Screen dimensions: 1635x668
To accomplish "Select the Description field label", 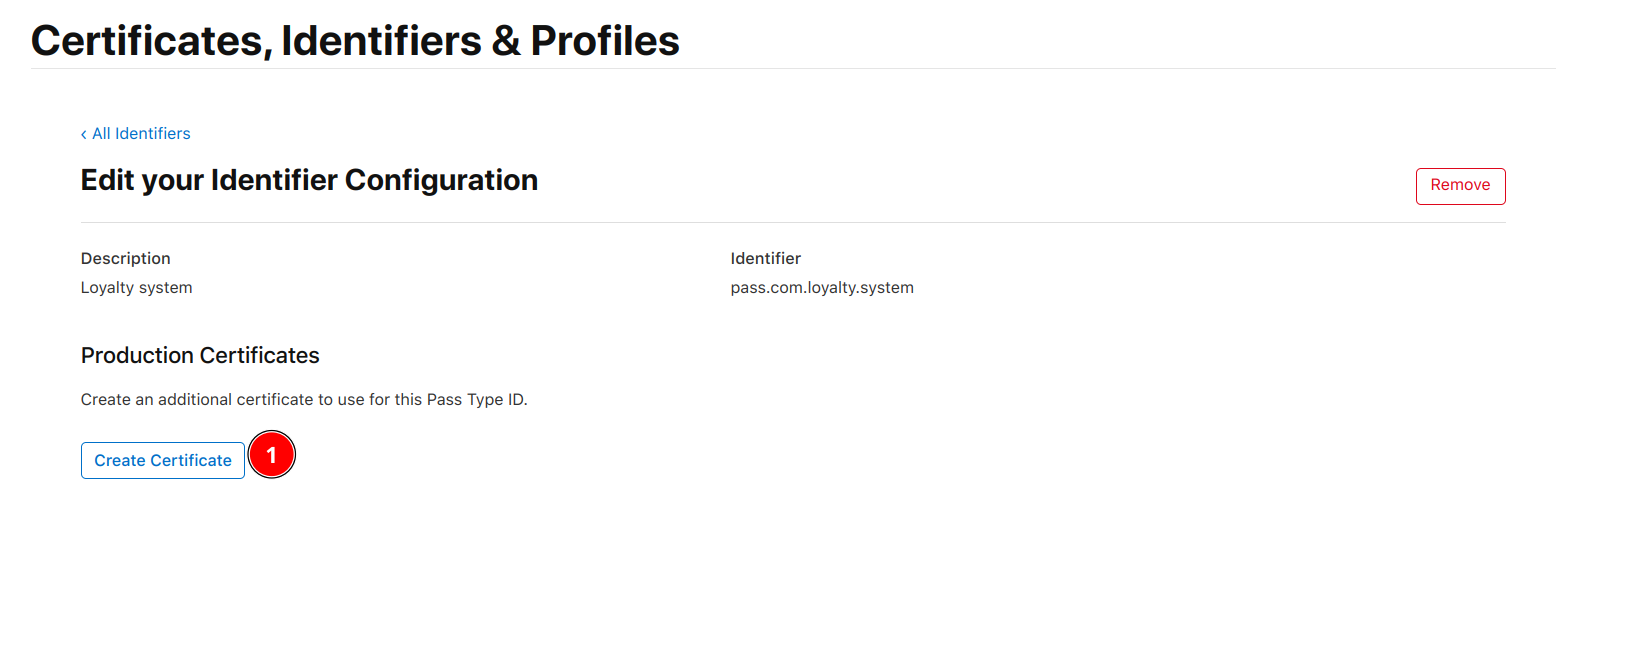I will point(126,258).
